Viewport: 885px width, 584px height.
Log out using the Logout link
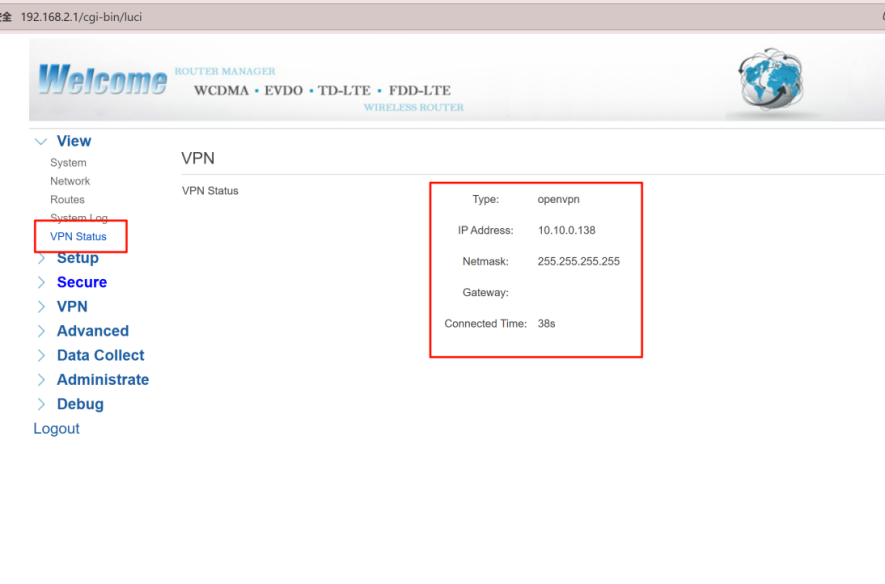click(56, 429)
